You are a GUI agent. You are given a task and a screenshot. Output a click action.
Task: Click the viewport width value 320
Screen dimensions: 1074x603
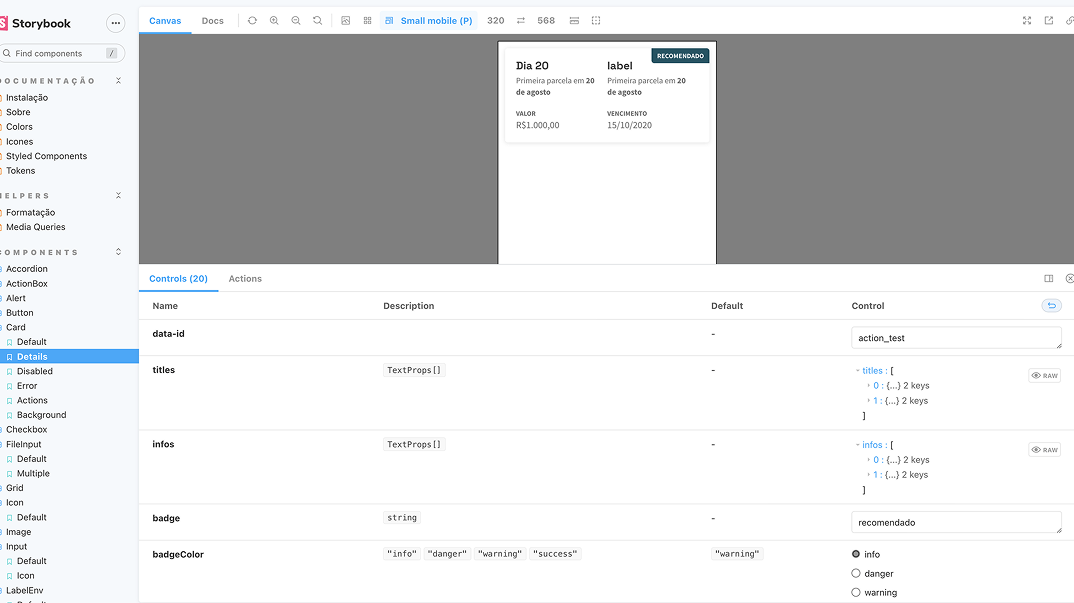495,21
